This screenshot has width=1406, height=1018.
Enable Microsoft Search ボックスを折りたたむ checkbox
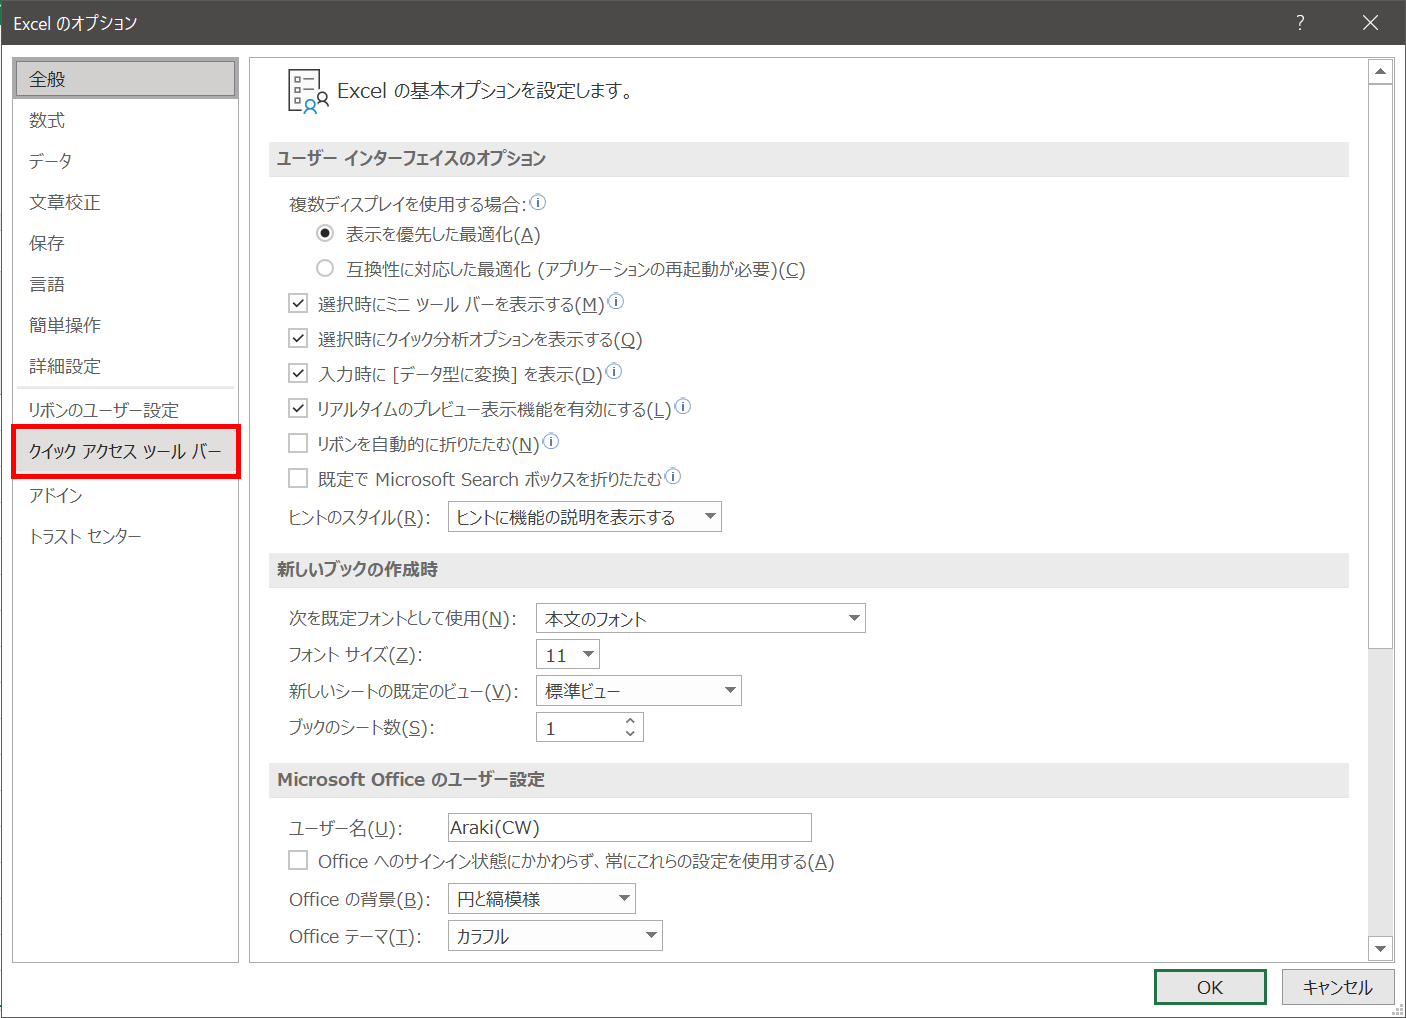298,478
